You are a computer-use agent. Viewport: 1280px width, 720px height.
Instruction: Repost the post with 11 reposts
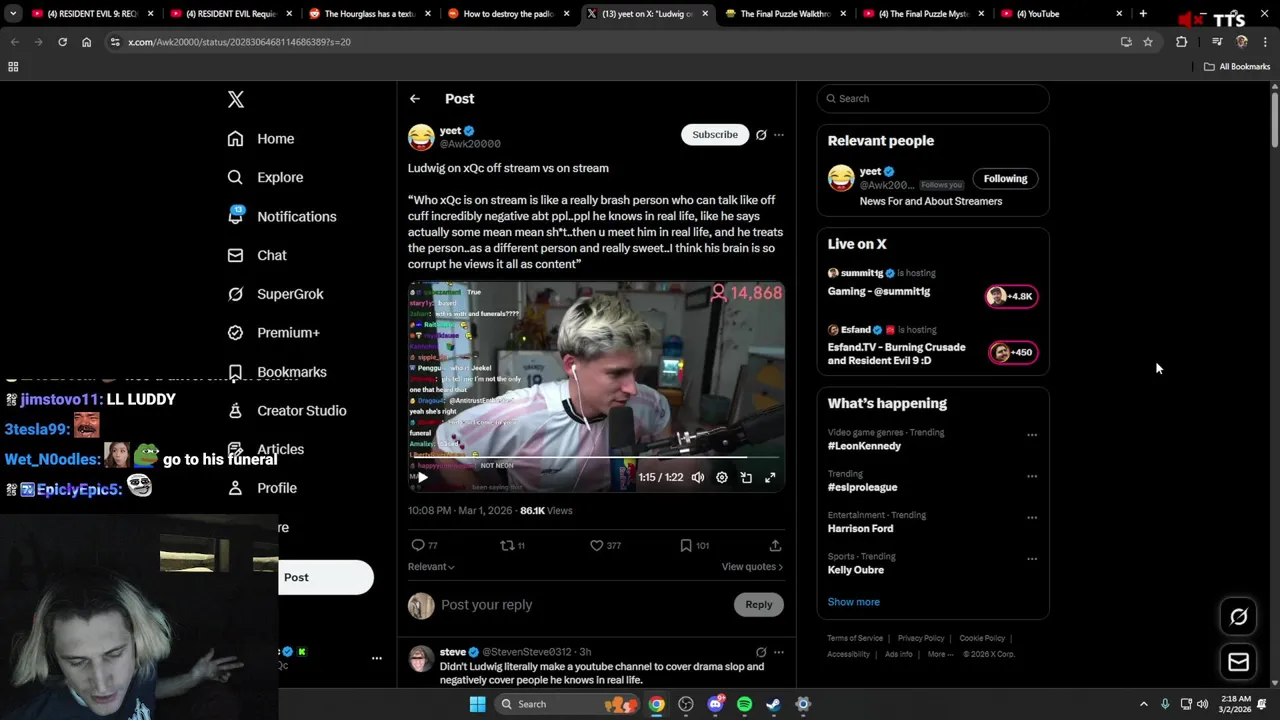[513, 545]
